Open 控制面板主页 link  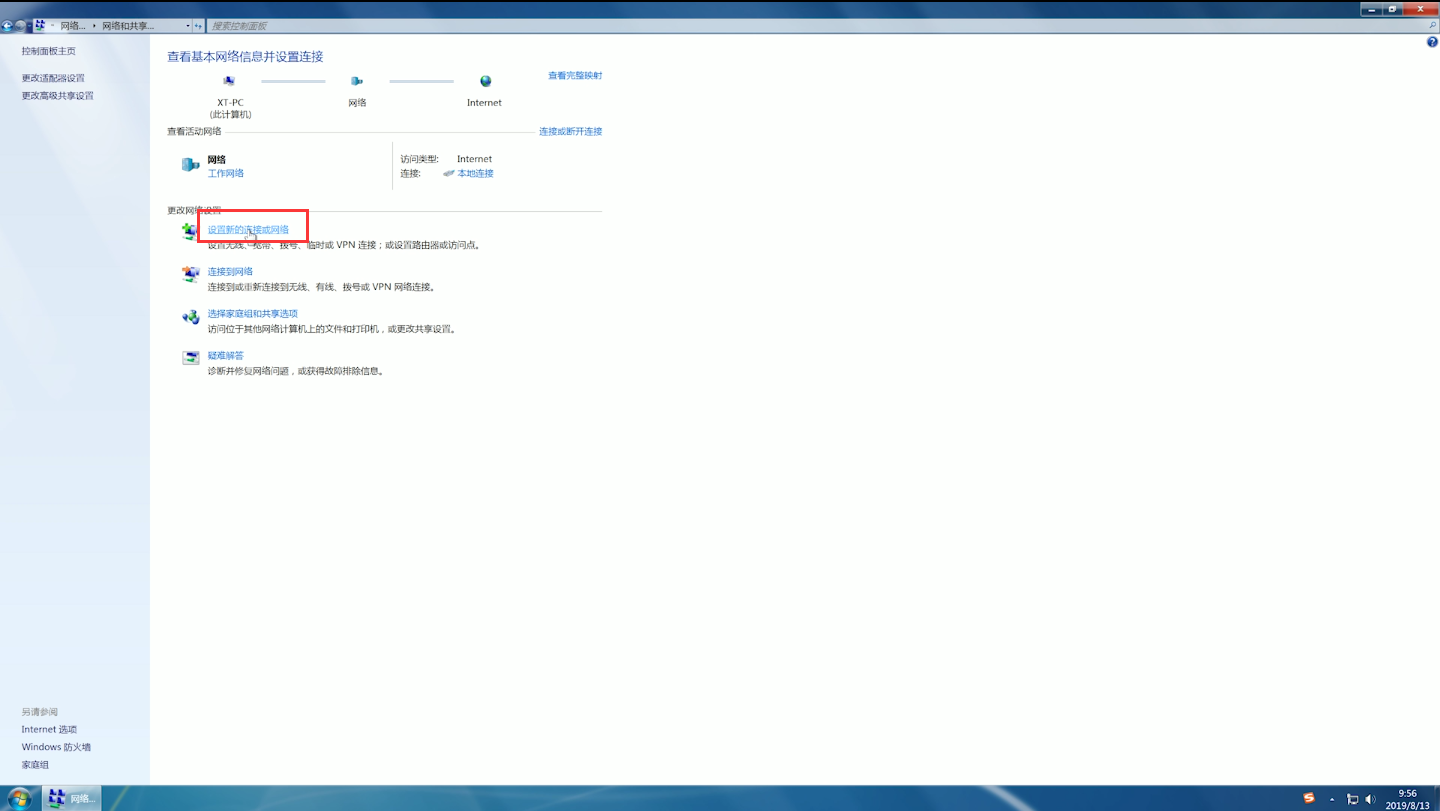tap(49, 51)
